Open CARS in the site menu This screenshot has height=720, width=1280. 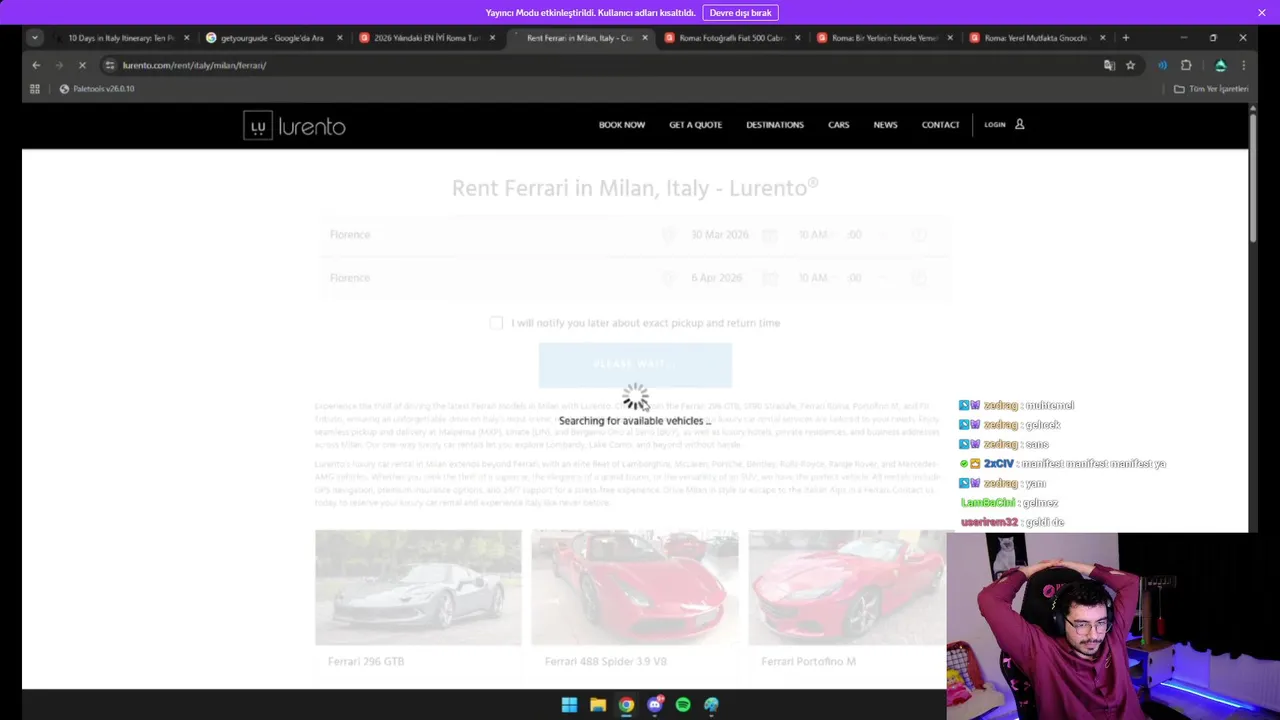[838, 125]
